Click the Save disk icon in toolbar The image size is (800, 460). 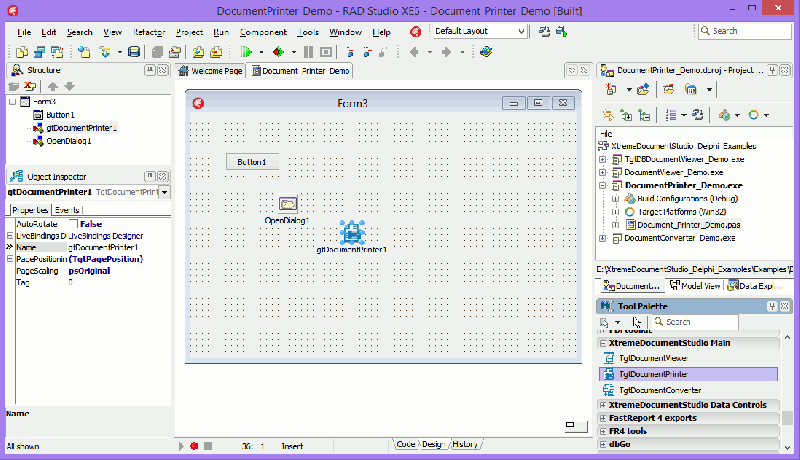[x=134, y=52]
